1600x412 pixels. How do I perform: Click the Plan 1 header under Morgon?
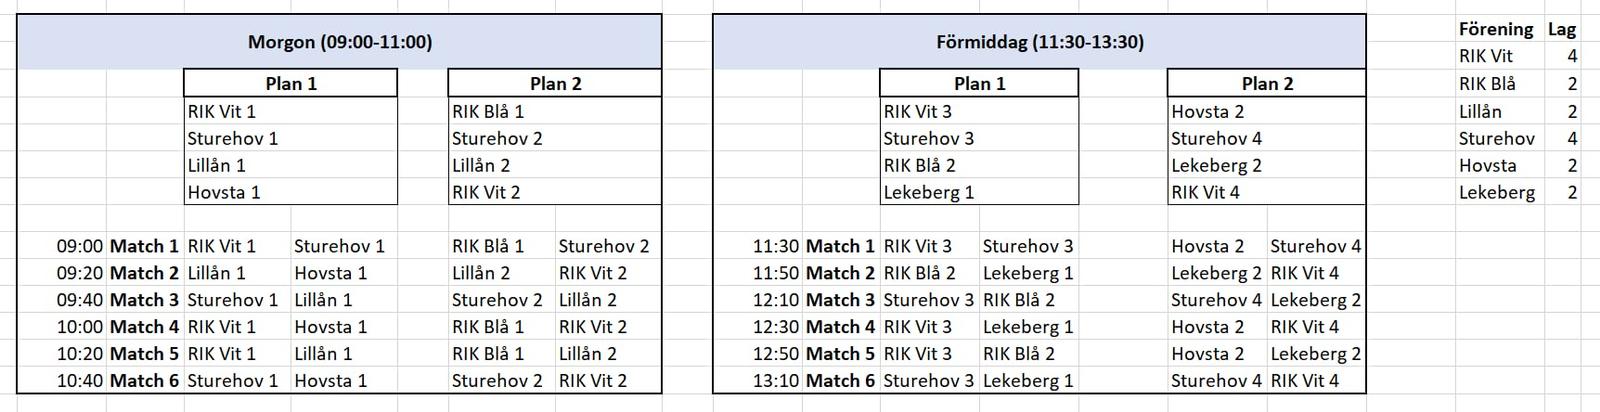290,83
